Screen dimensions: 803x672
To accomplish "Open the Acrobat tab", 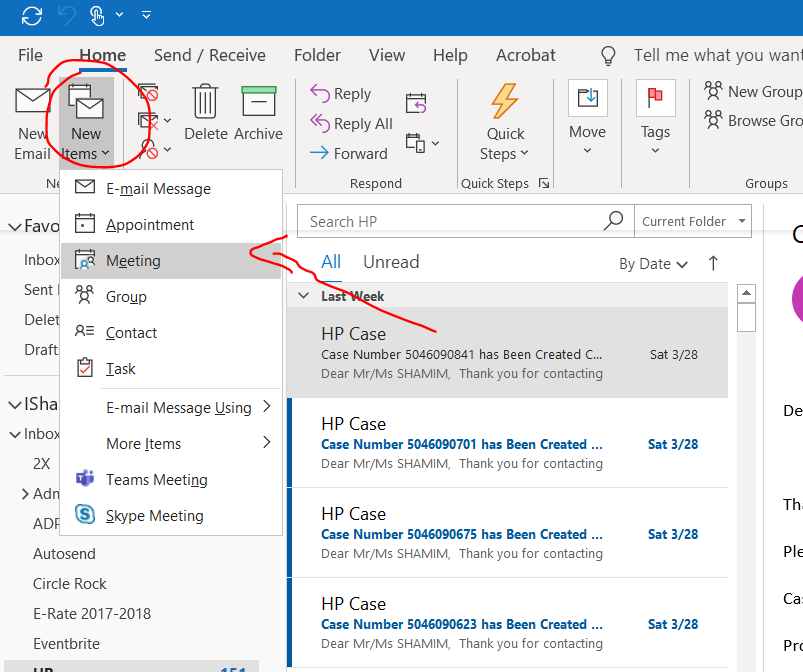I will pos(525,55).
